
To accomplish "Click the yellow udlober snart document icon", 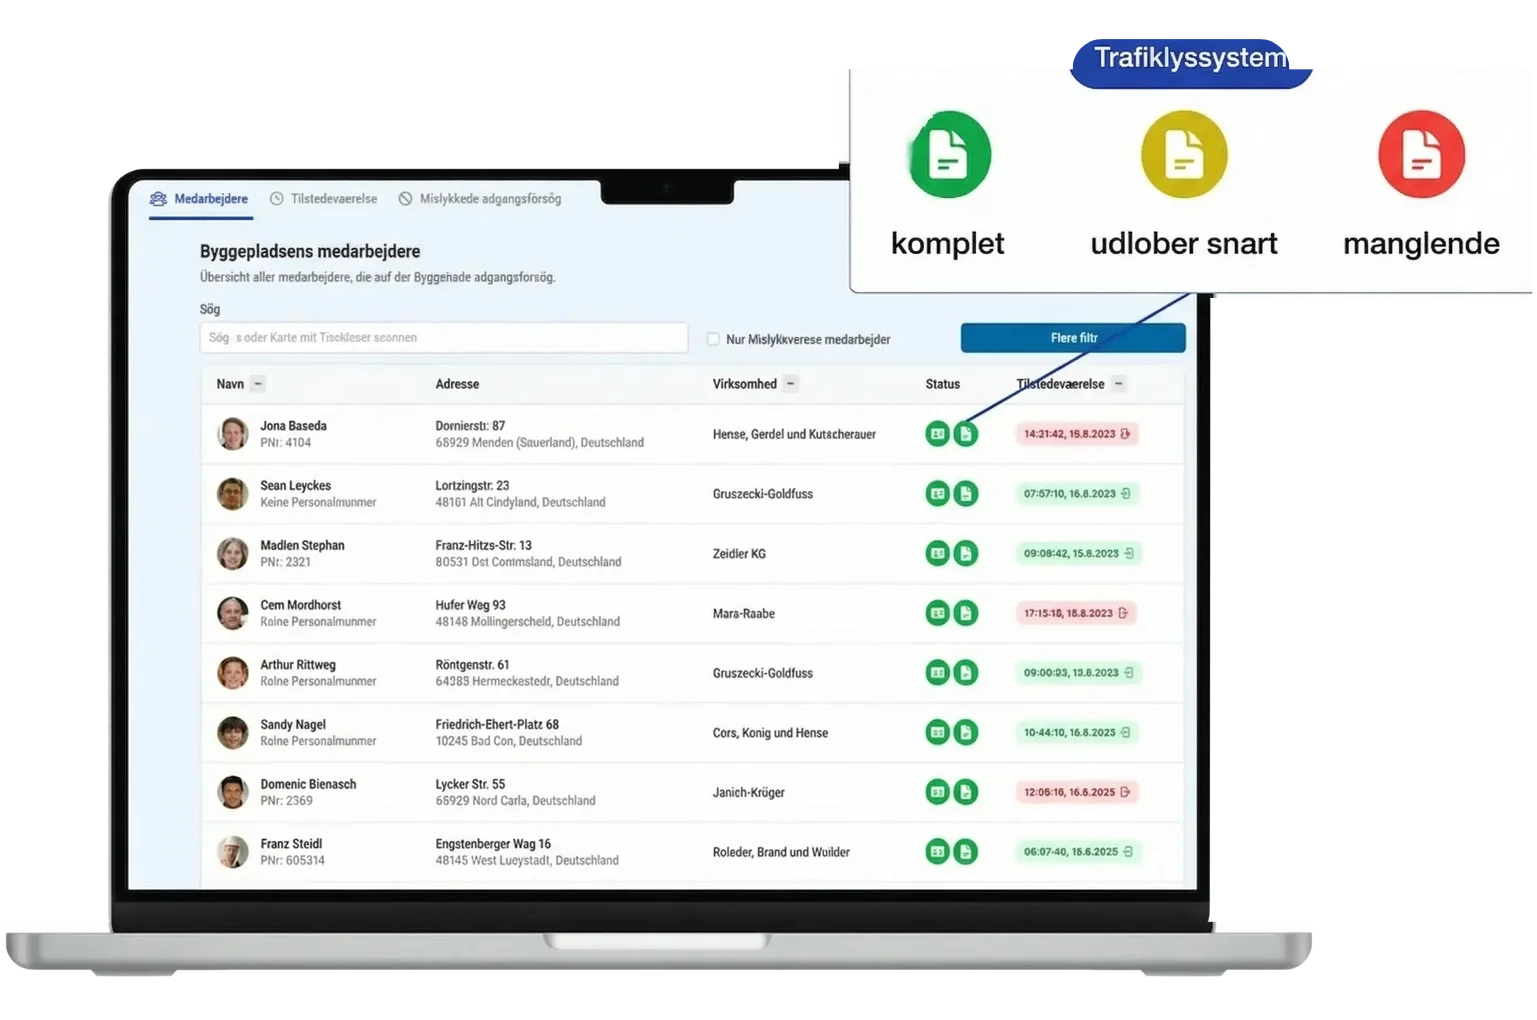I will pyautogui.click(x=1184, y=155).
